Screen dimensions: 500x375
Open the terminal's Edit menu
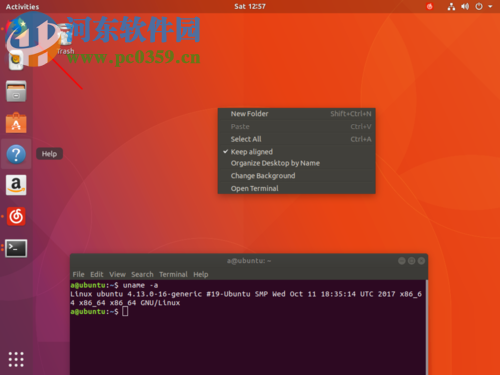tap(97, 274)
